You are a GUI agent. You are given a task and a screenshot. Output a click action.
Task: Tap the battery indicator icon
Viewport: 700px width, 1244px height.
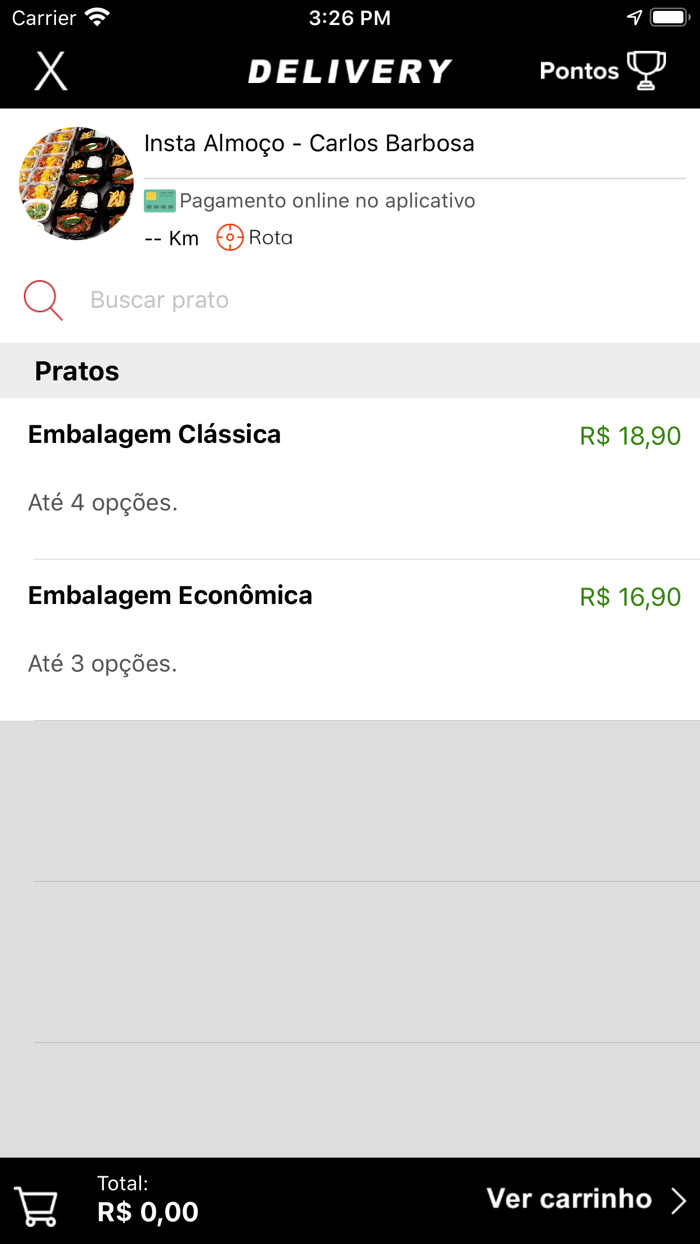click(x=668, y=17)
